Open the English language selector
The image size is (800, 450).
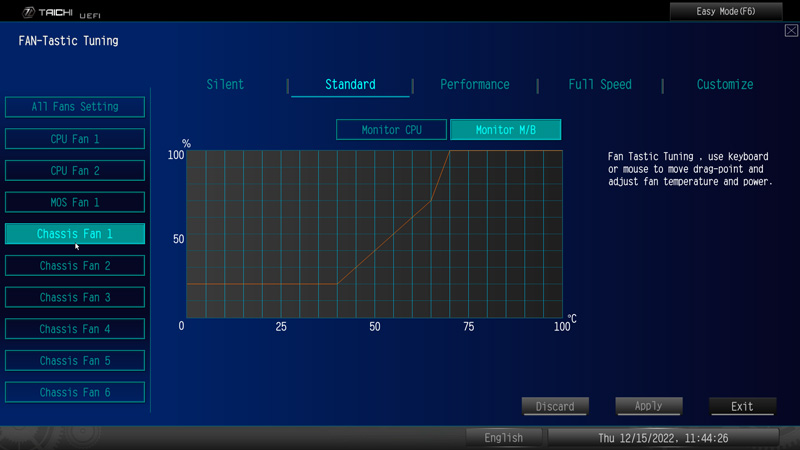pyautogui.click(x=504, y=438)
